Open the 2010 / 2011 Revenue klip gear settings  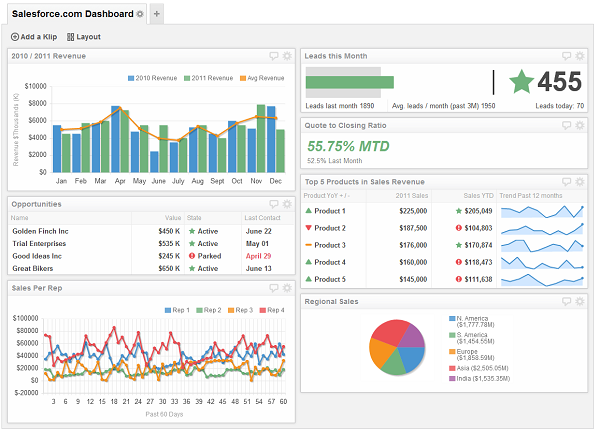[x=287, y=56]
